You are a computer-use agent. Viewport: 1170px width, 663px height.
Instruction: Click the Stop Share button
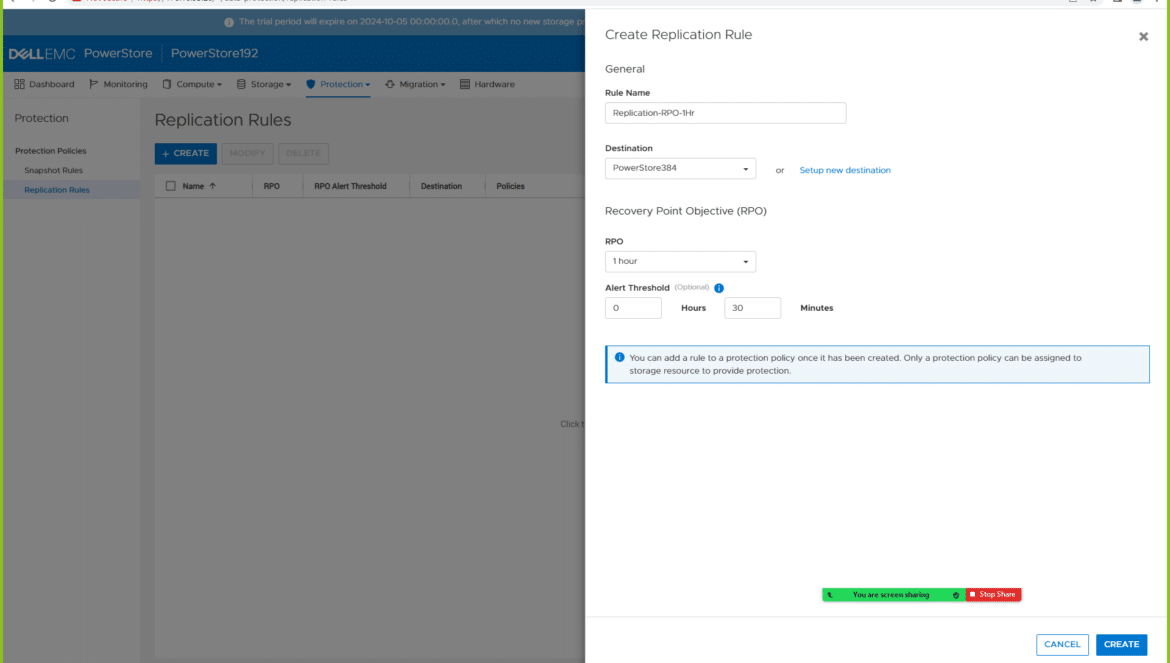[x=993, y=594]
